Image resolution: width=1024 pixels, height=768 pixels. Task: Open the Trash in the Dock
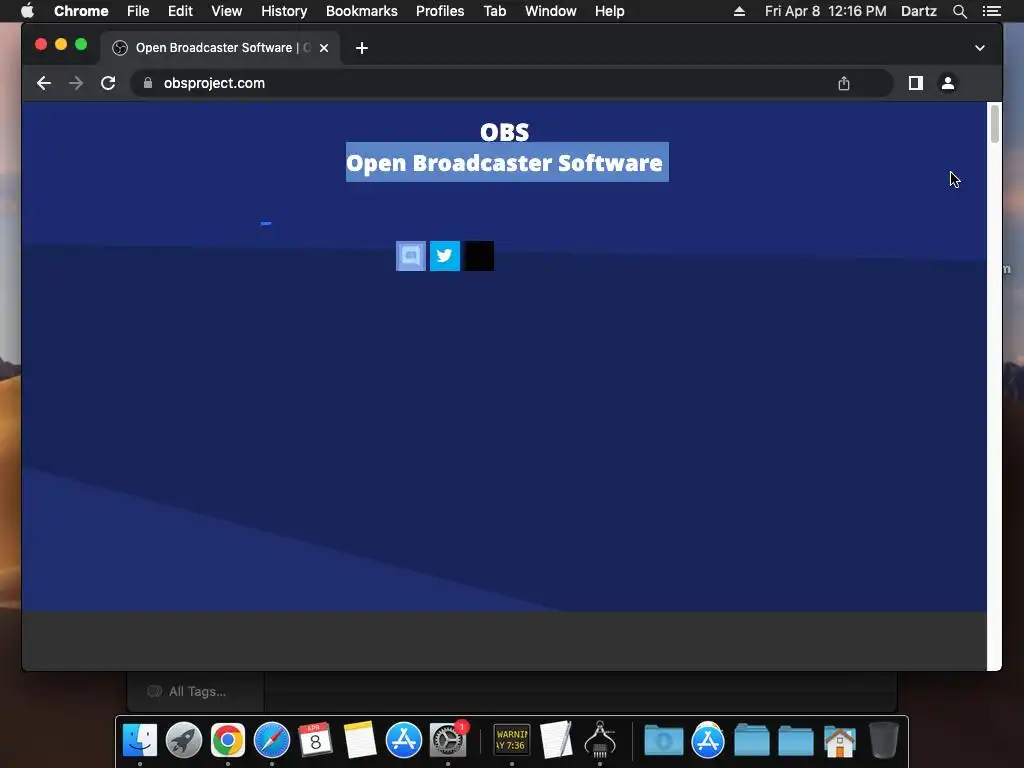coord(884,741)
